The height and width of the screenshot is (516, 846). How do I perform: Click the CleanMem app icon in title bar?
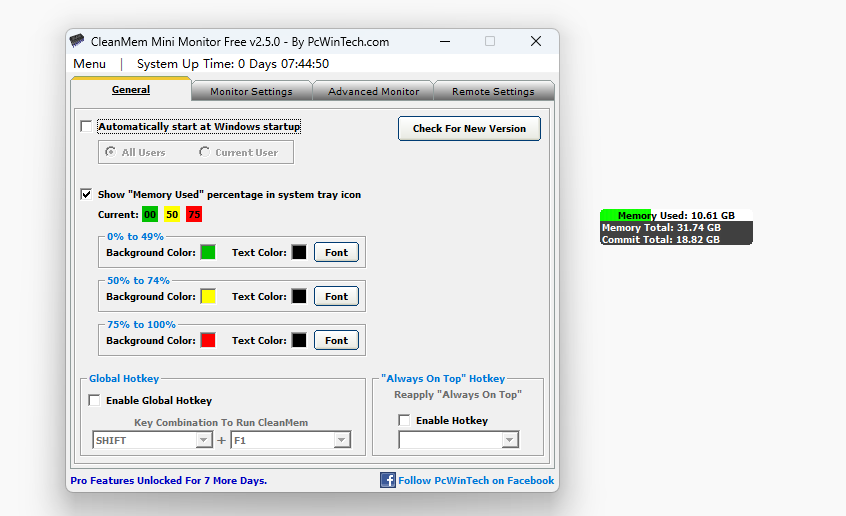[x=77, y=42]
